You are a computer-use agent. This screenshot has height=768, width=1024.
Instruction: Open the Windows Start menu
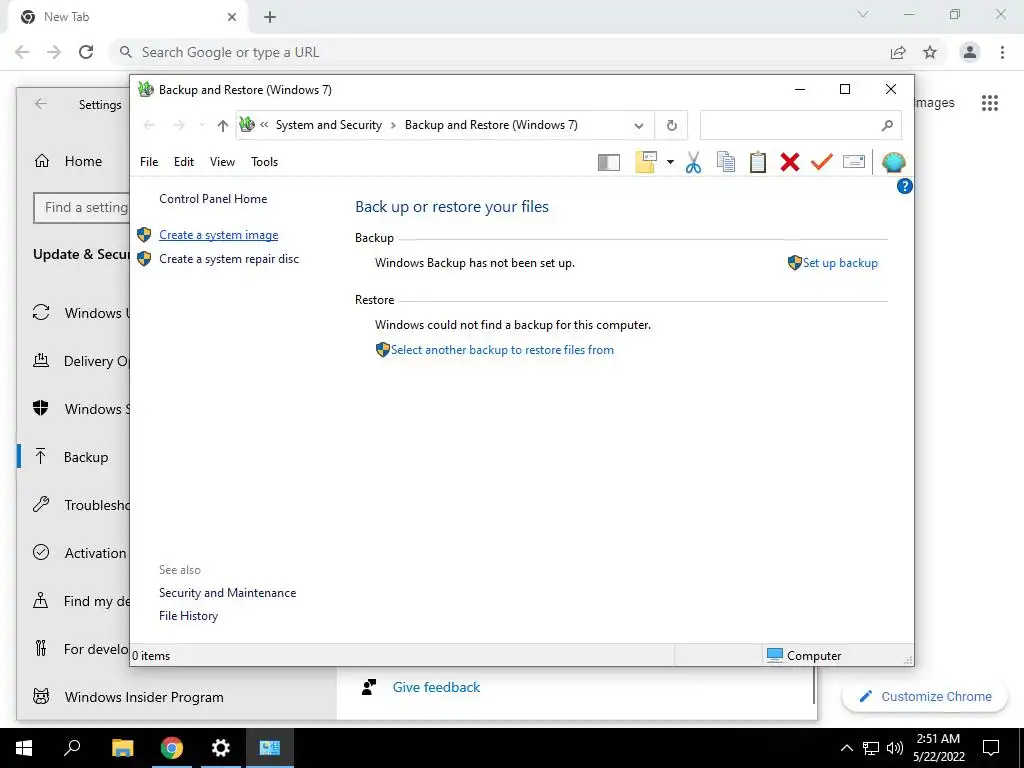coord(24,748)
